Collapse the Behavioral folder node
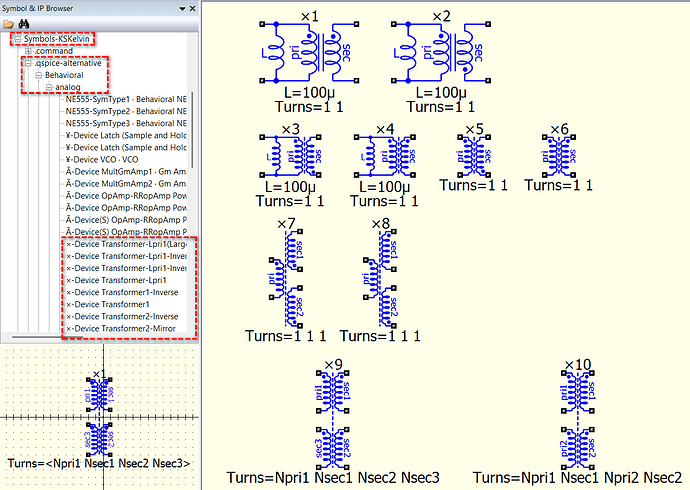The width and height of the screenshot is (690, 490). (x=38, y=75)
